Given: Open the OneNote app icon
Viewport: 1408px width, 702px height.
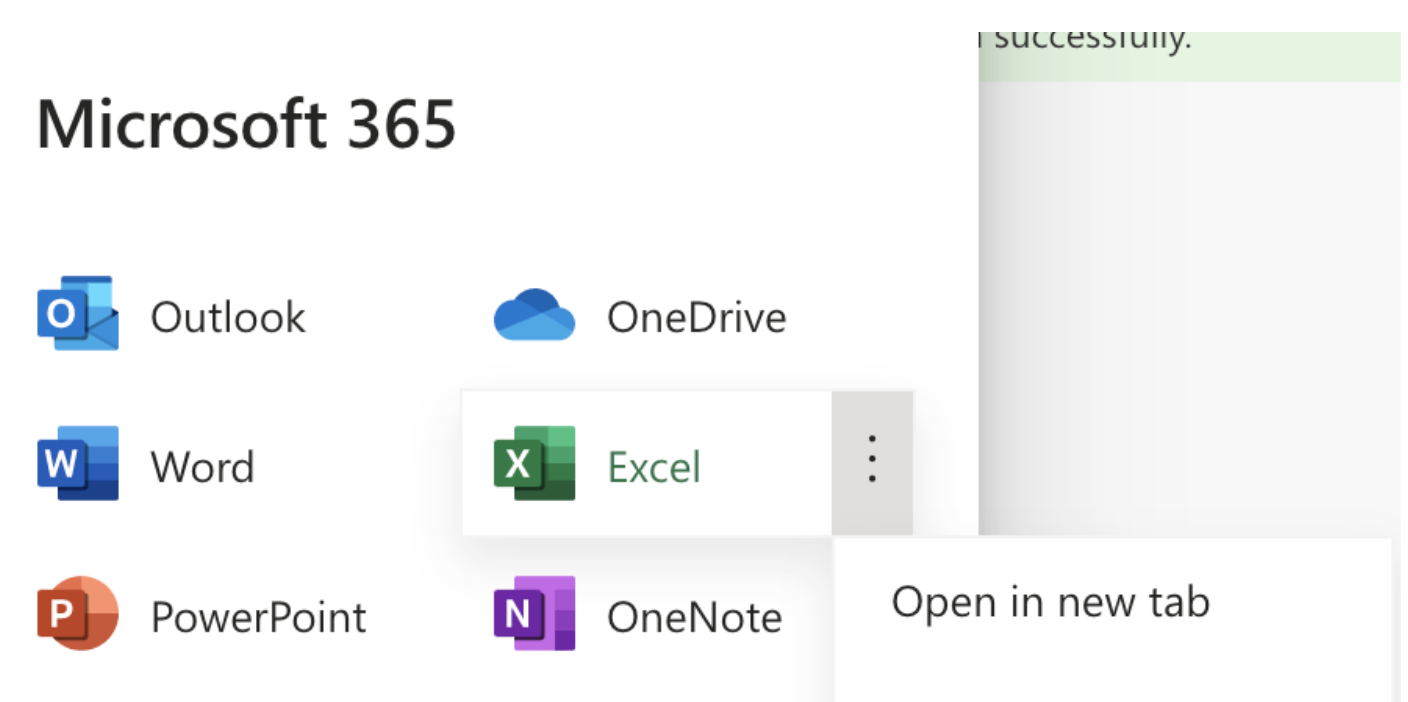Looking at the screenshot, I should pos(535,614).
